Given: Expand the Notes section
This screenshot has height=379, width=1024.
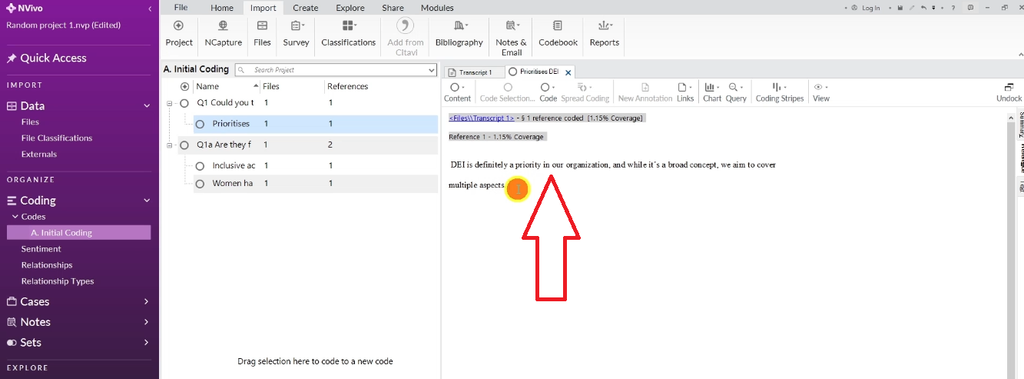Looking at the screenshot, I should pyautogui.click(x=146, y=322).
